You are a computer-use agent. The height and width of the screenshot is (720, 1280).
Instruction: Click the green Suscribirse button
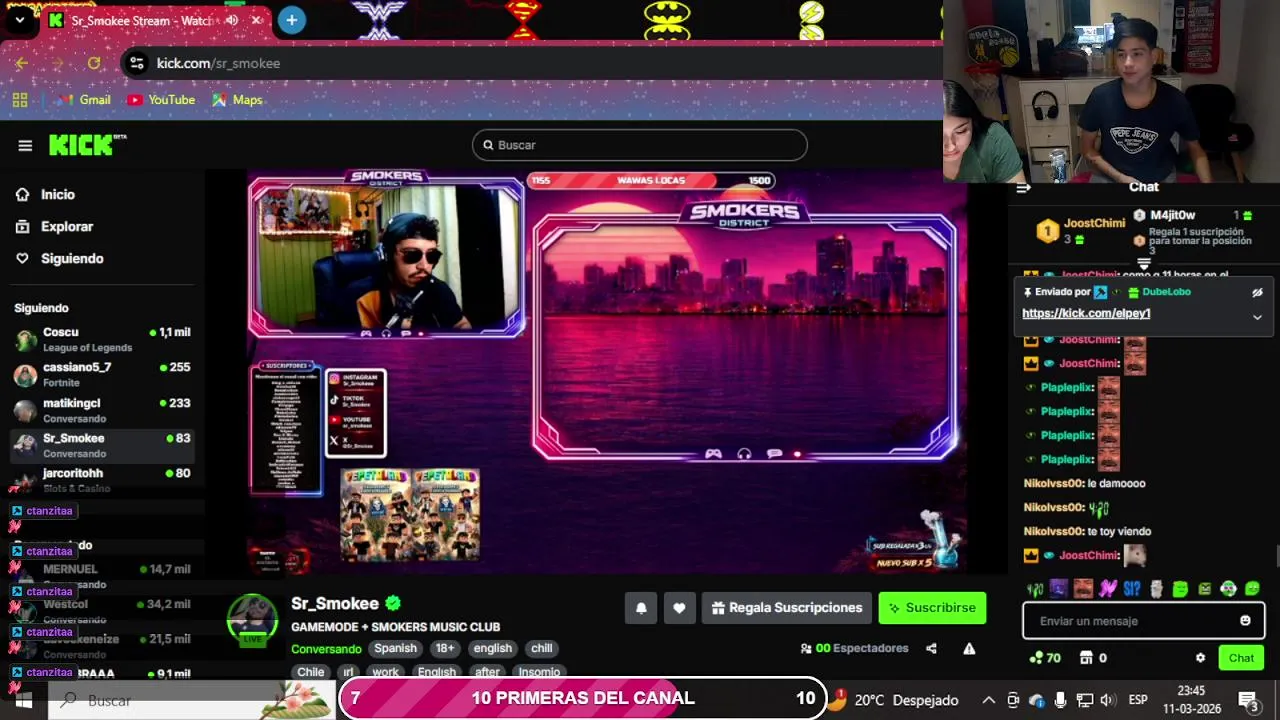coord(932,608)
